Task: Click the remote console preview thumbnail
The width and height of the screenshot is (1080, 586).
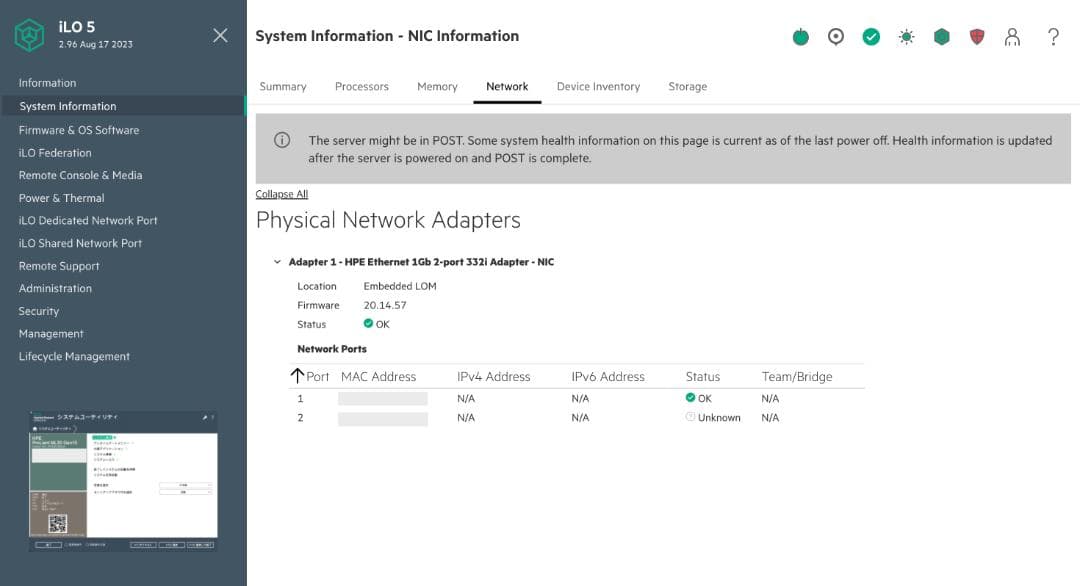Action: click(122, 480)
